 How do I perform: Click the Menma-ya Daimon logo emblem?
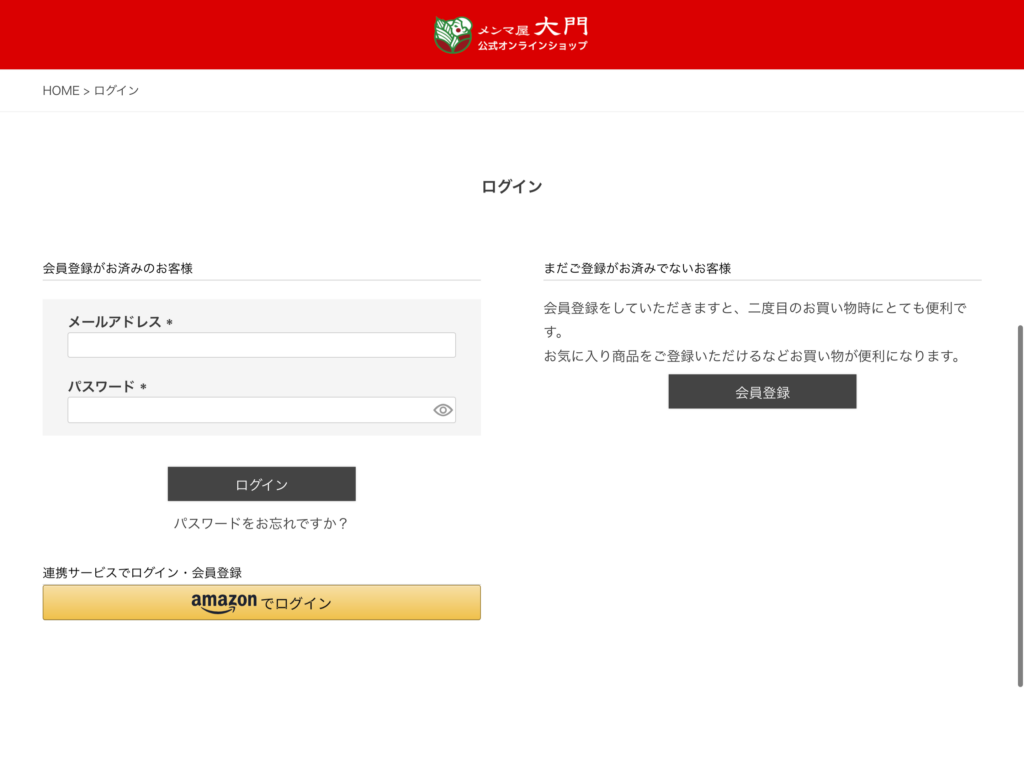tap(453, 35)
